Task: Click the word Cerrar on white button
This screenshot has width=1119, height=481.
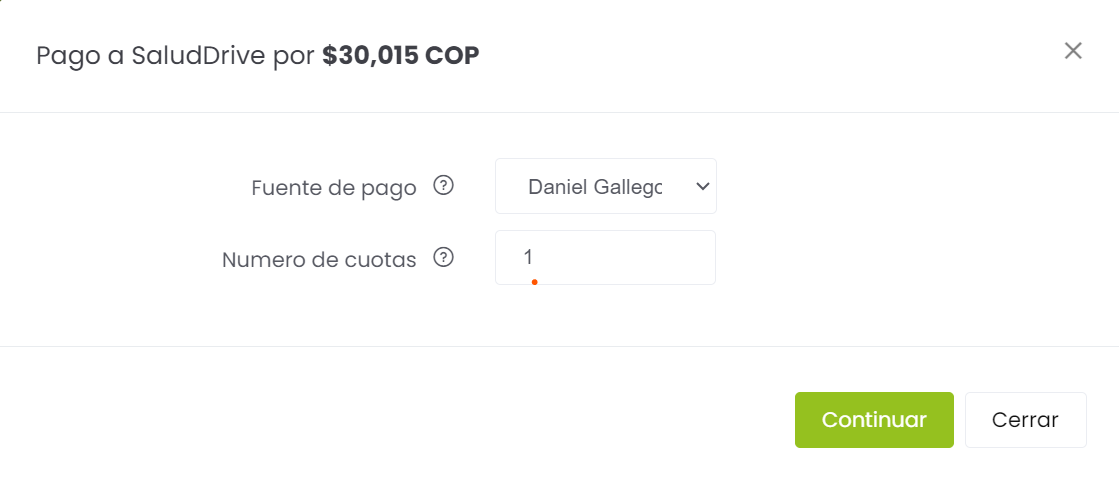Action: (x=1025, y=420)
